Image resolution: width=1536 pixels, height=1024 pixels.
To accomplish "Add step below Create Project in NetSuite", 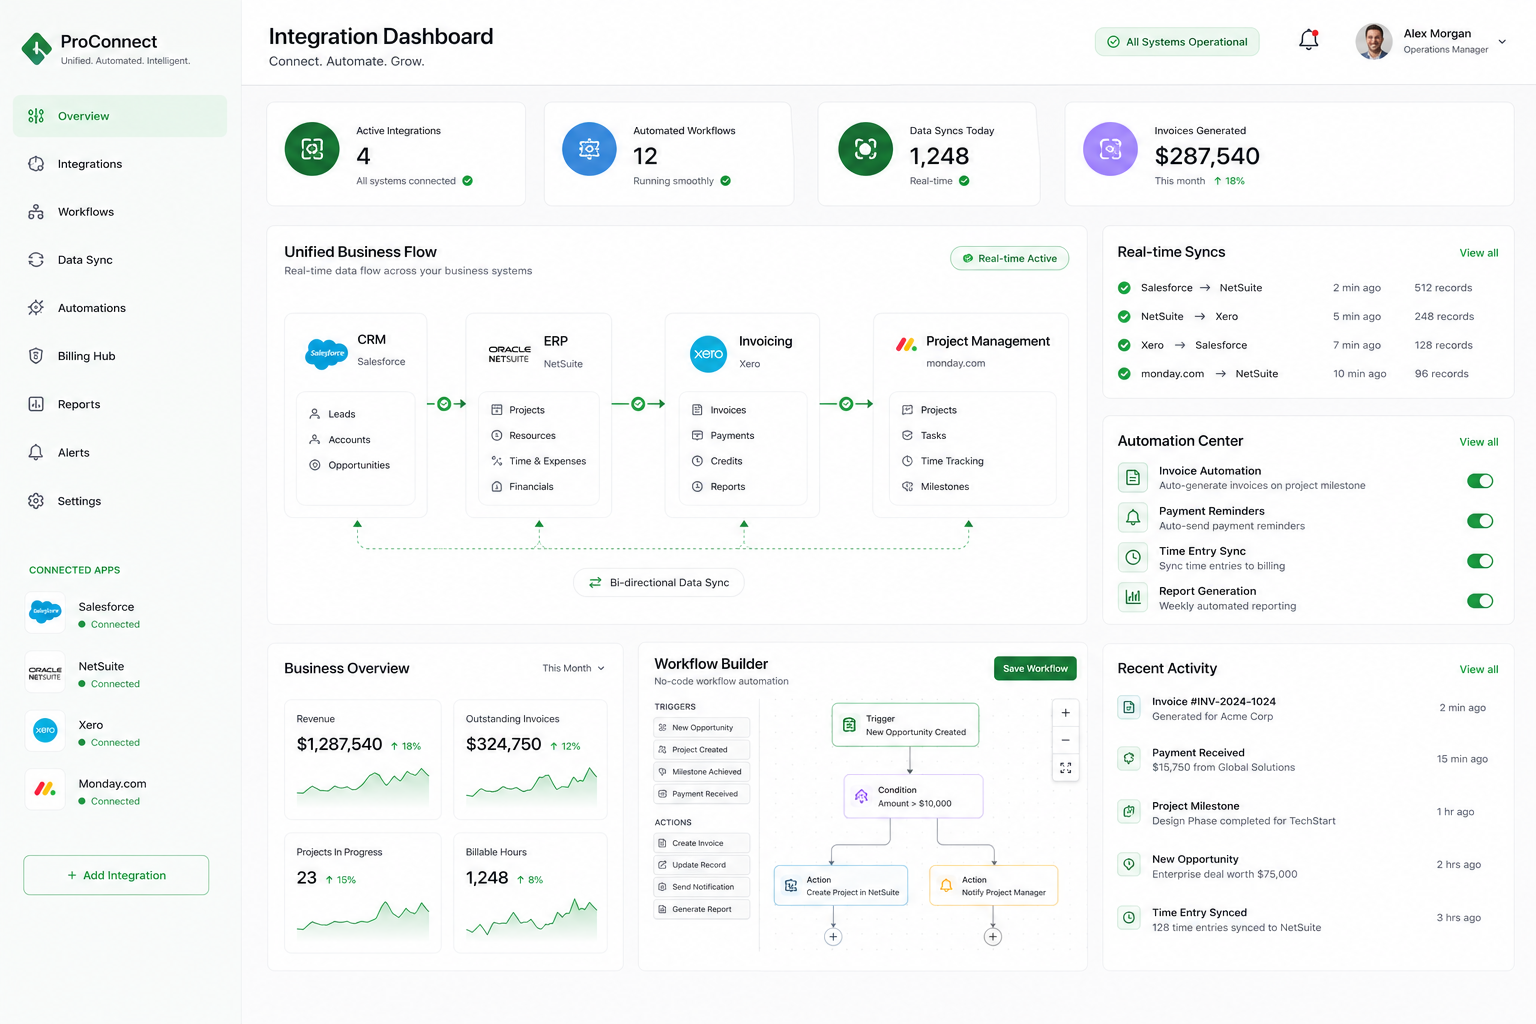I will tap(833, 937).
